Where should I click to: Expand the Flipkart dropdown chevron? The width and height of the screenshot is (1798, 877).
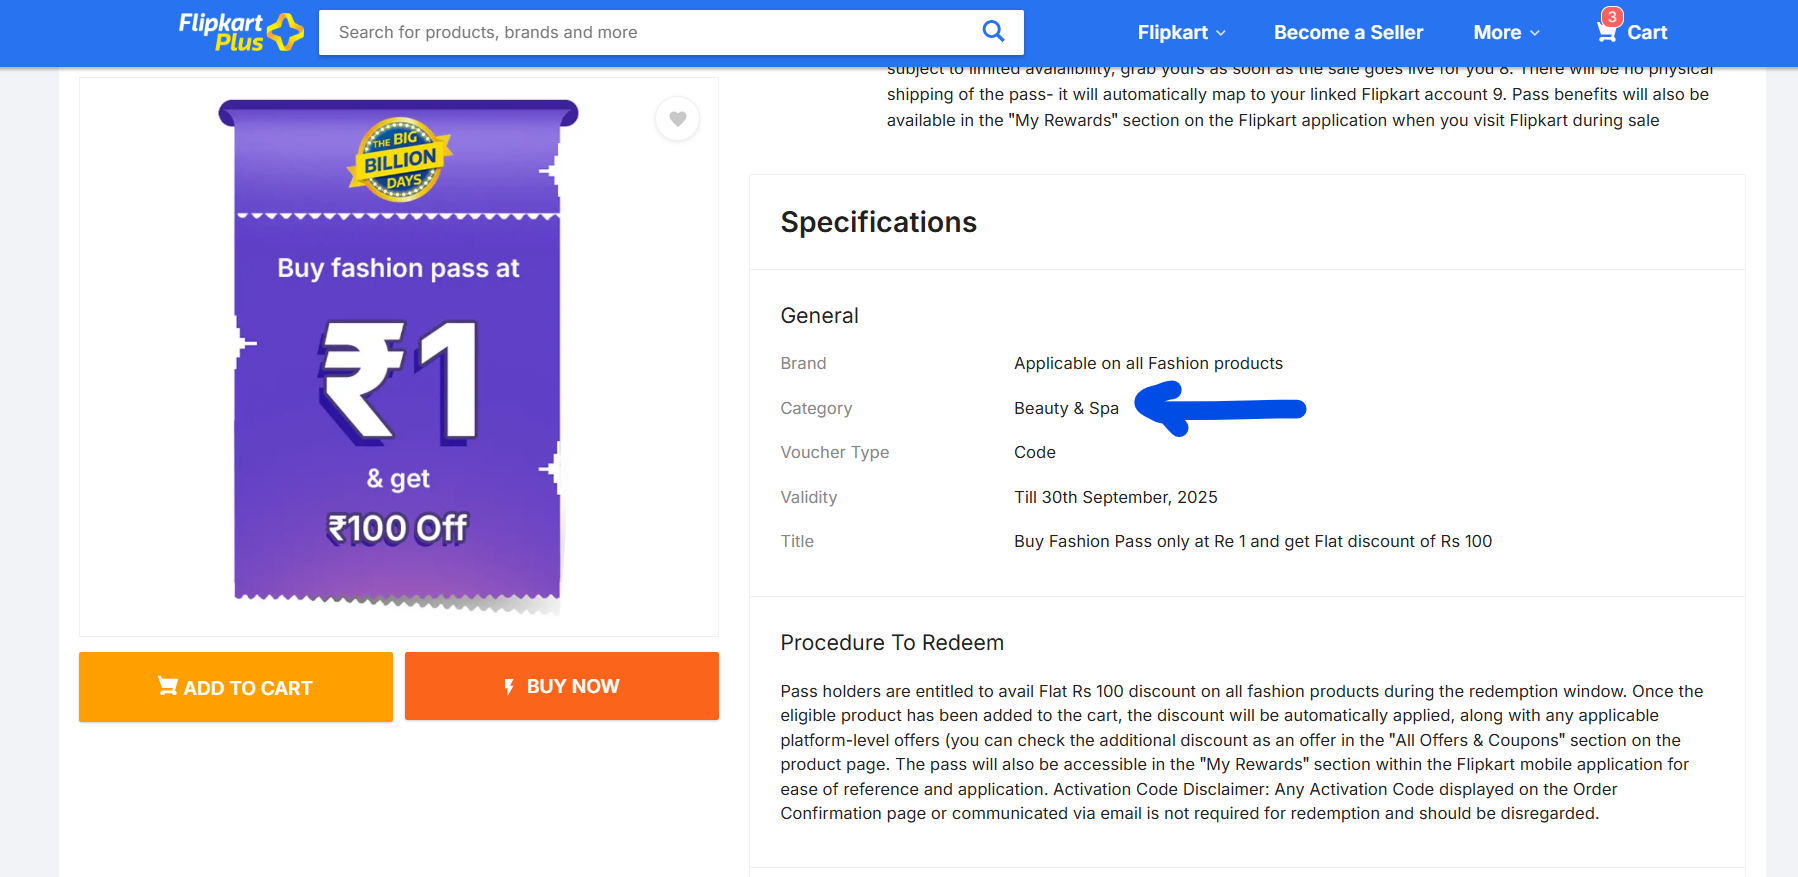(x=1221, y=33)
